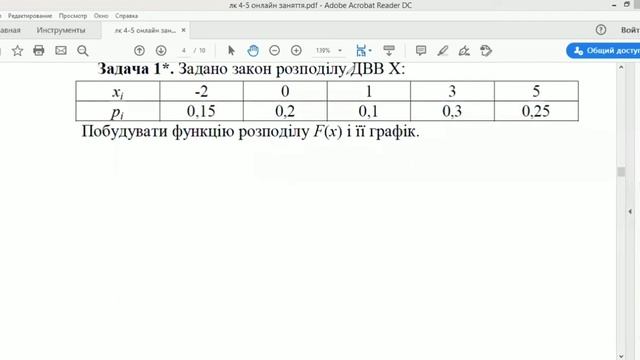This screenshot has height=360, width=640.
Task: Open the zoom percentage dropdown
Action: pos(340,51)
